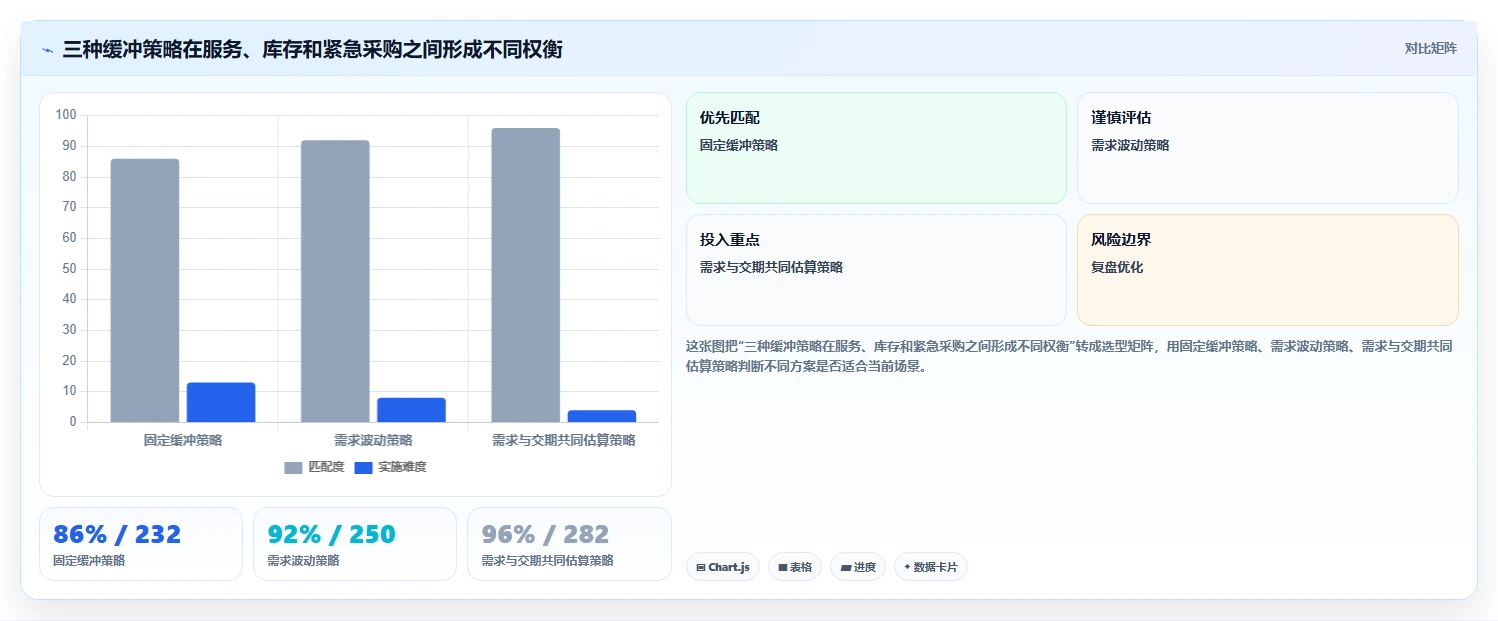This screenshot has width=1498, height=621.
Task: Click the blue bar for 需求与交期共同估算策略
Action: [x=602, y=416]
